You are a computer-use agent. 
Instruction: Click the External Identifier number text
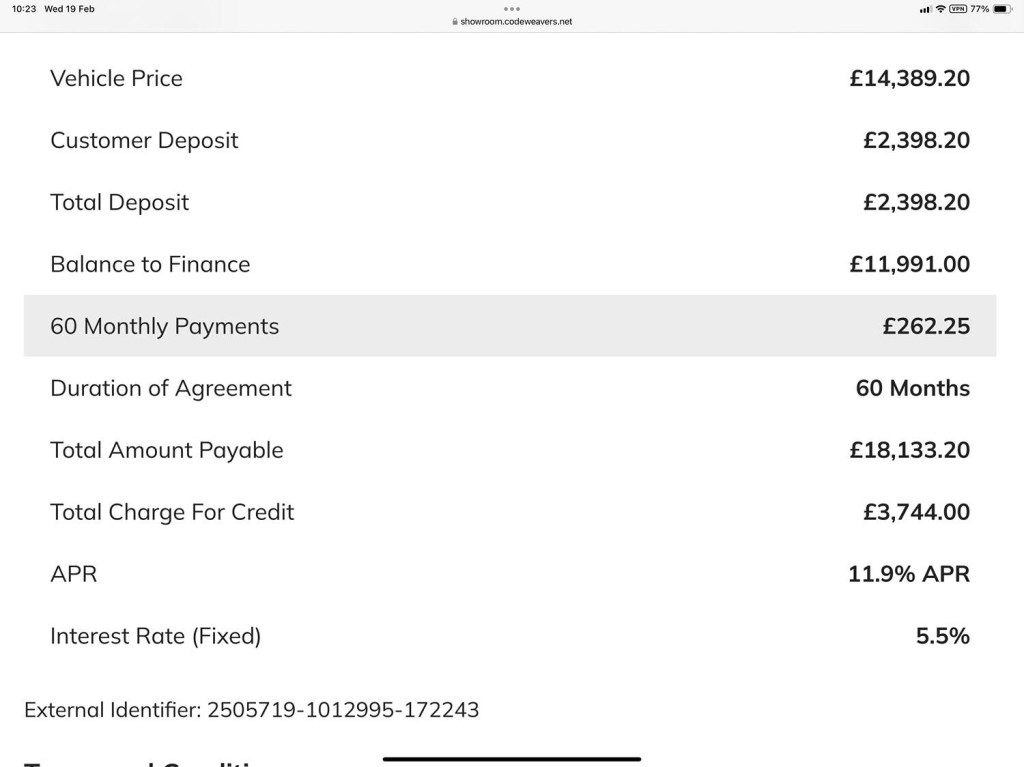[x=342, y=710]
